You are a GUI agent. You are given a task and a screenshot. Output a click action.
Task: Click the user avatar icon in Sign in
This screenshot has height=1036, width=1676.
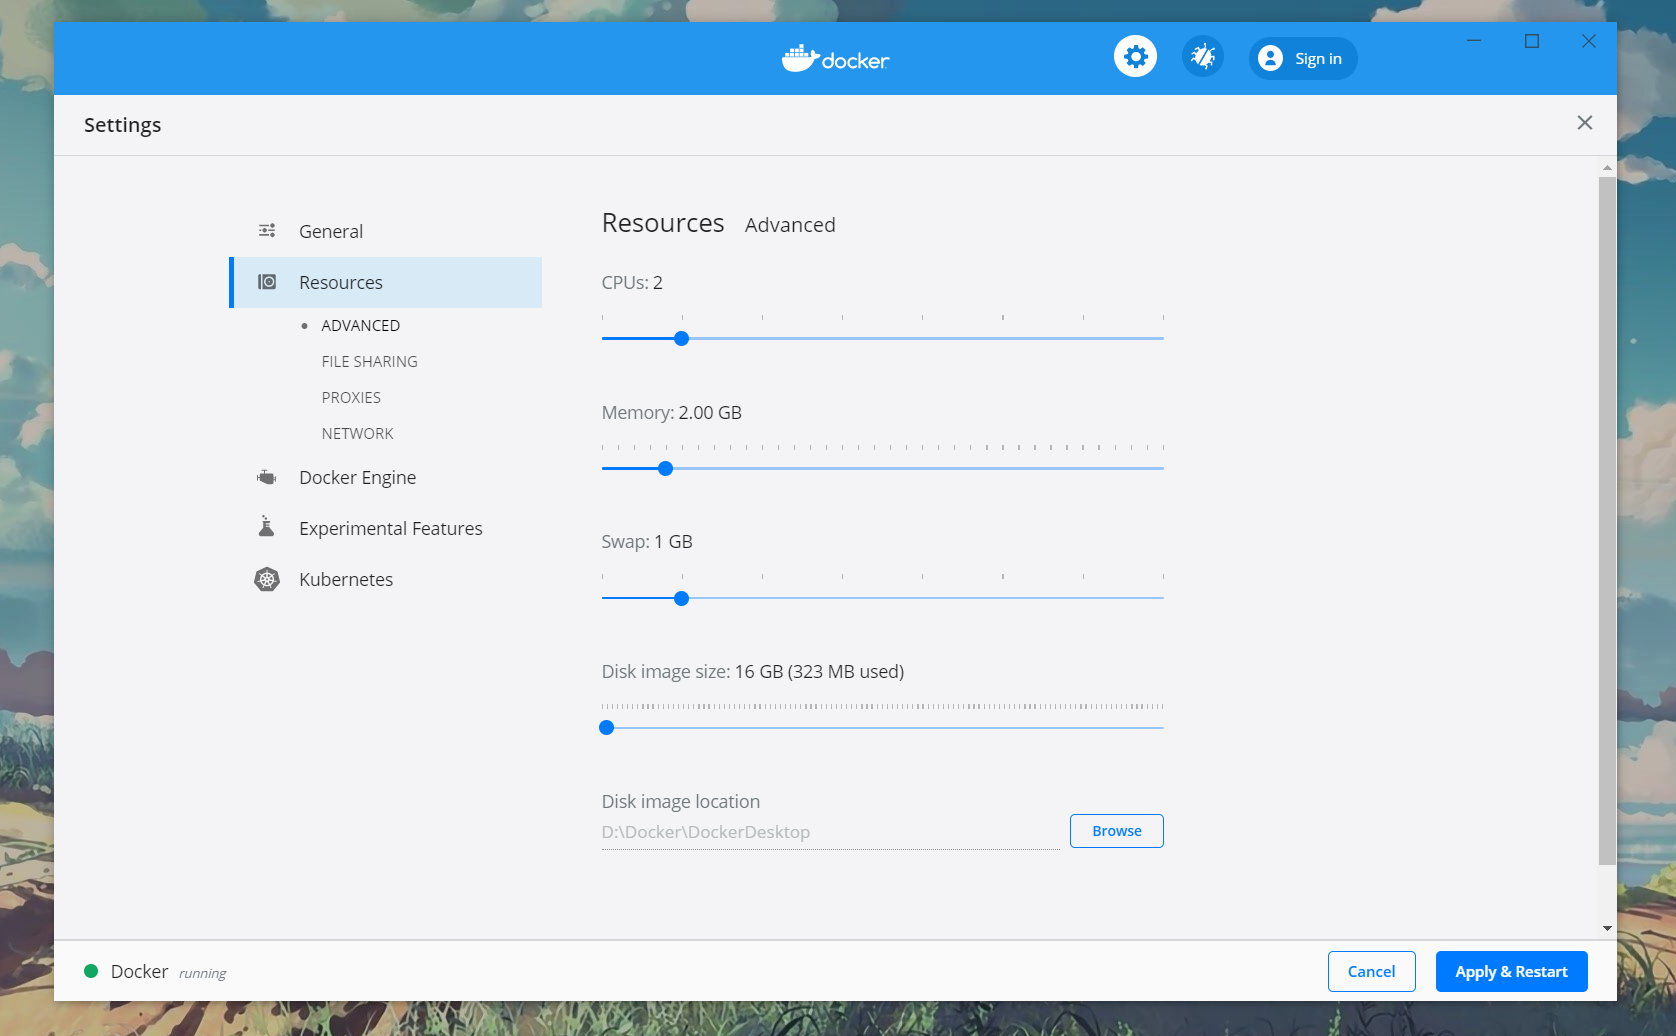[x=1270, y=58]
